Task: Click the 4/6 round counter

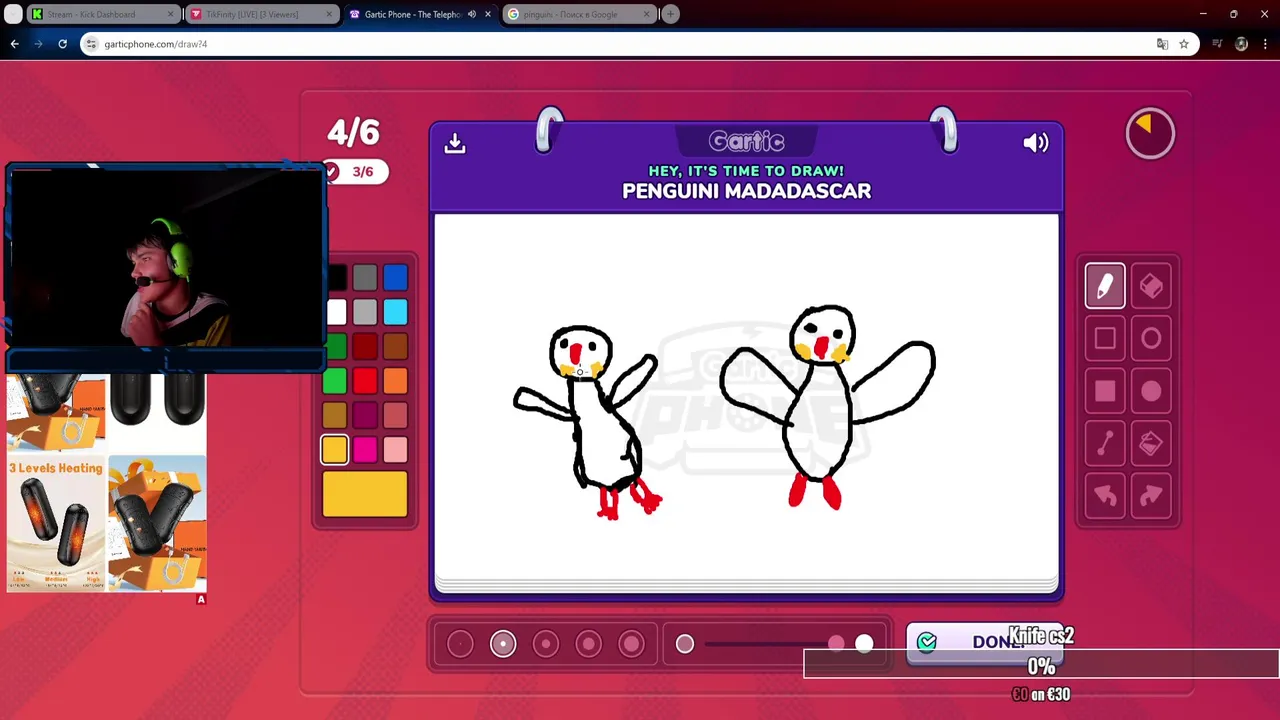Action: pyautogui.click(x=353, y=132)
